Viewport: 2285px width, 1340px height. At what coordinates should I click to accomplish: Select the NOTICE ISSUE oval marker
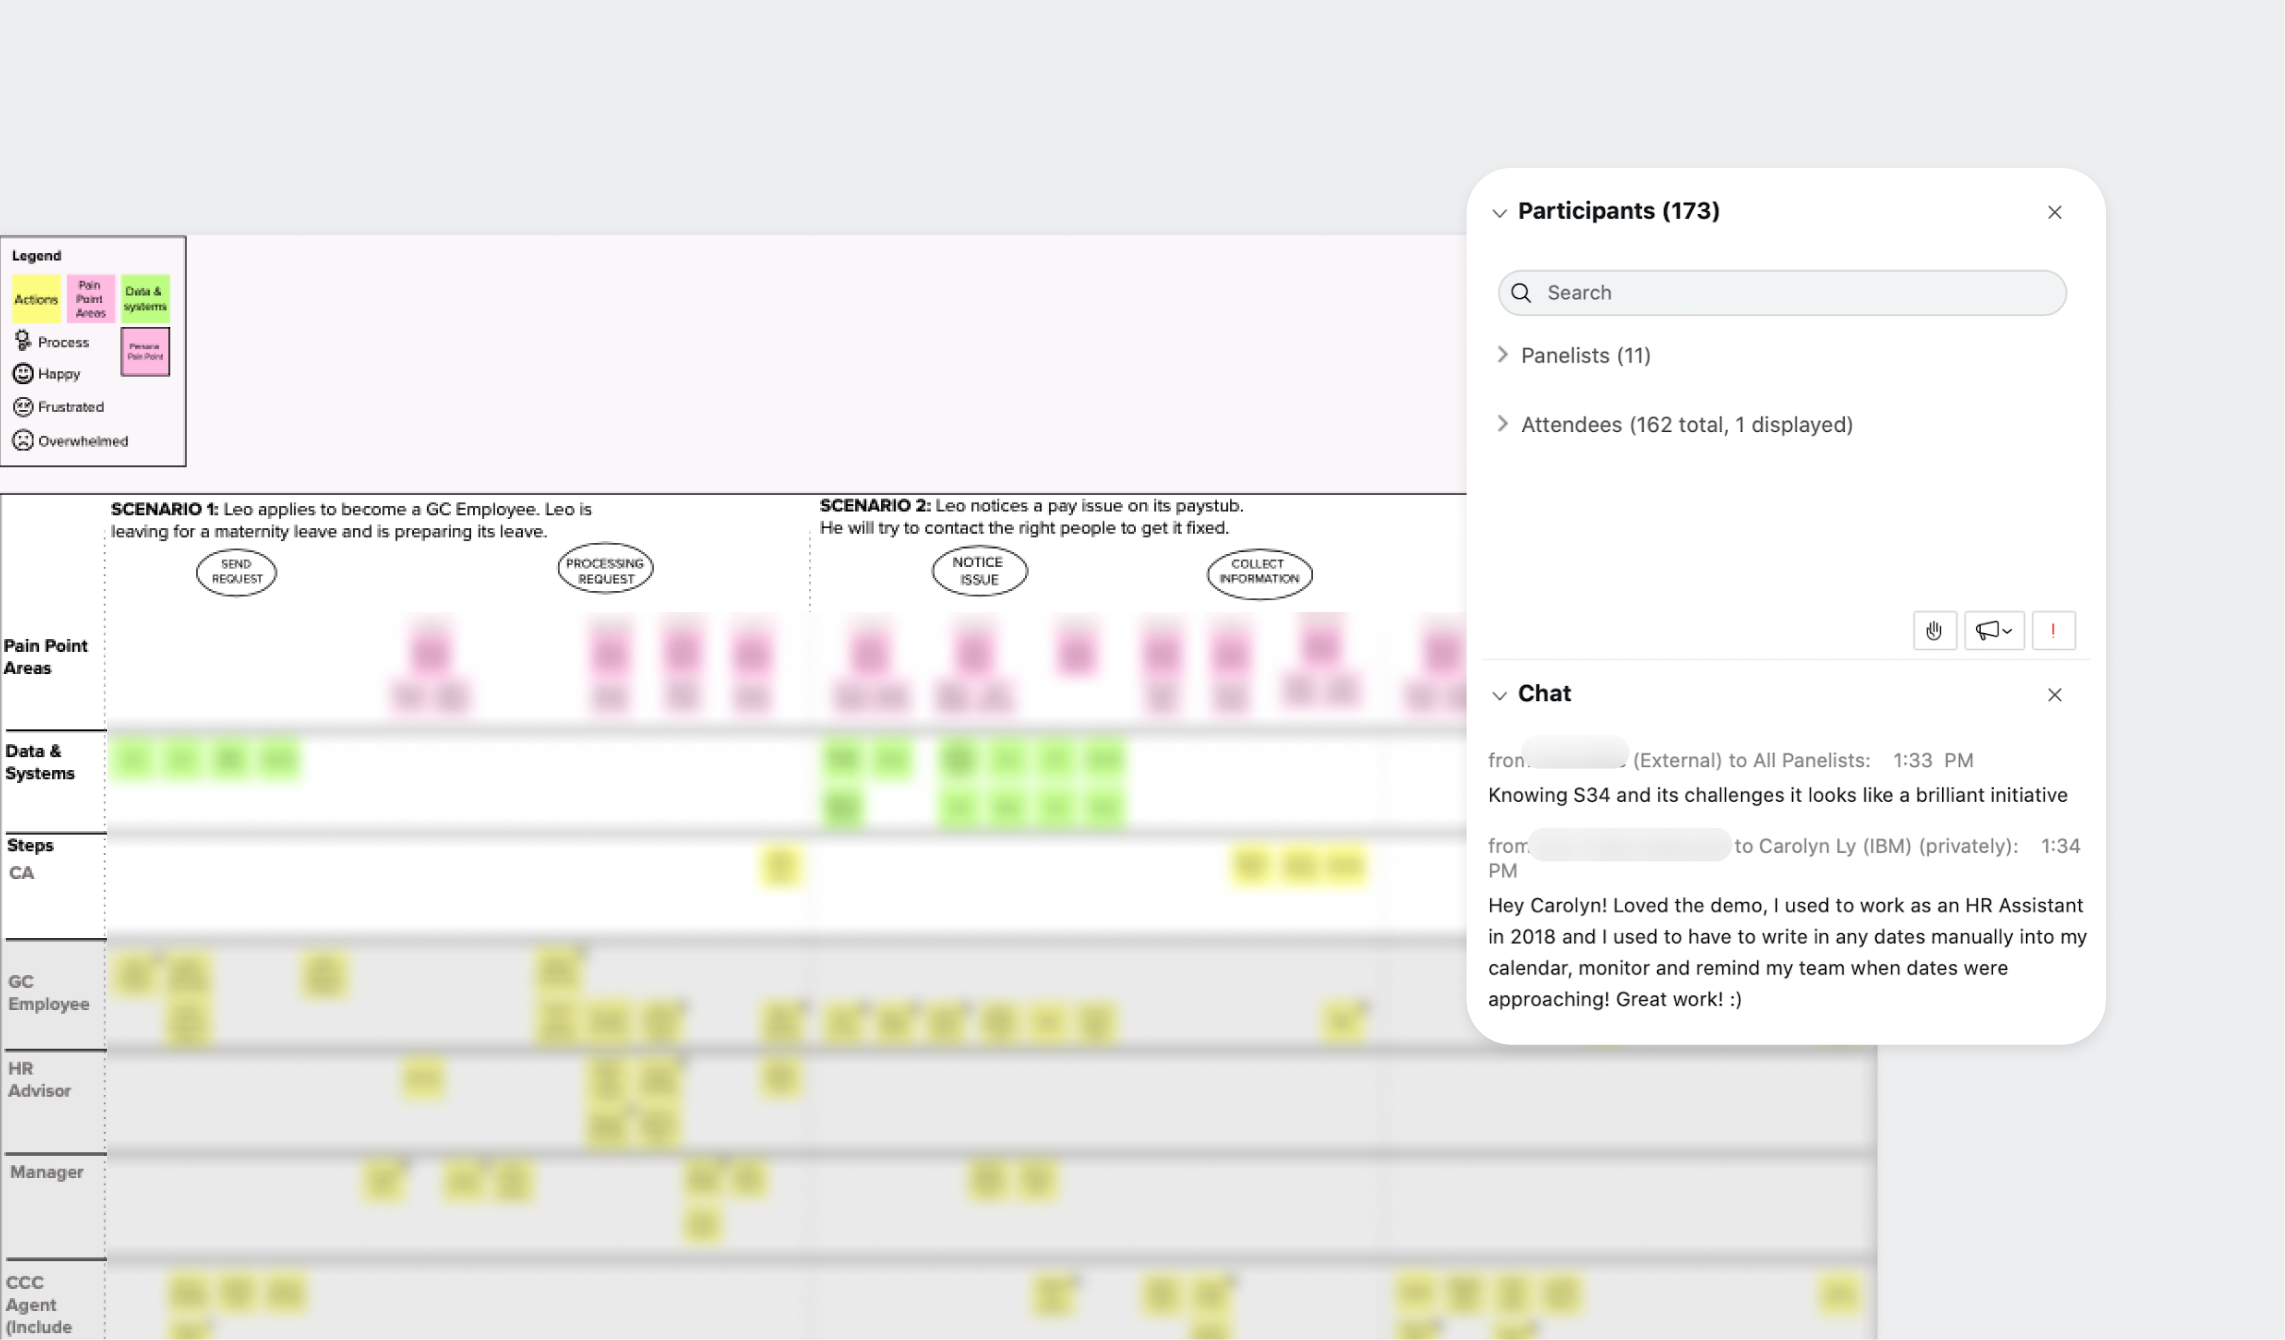[979, 571]
